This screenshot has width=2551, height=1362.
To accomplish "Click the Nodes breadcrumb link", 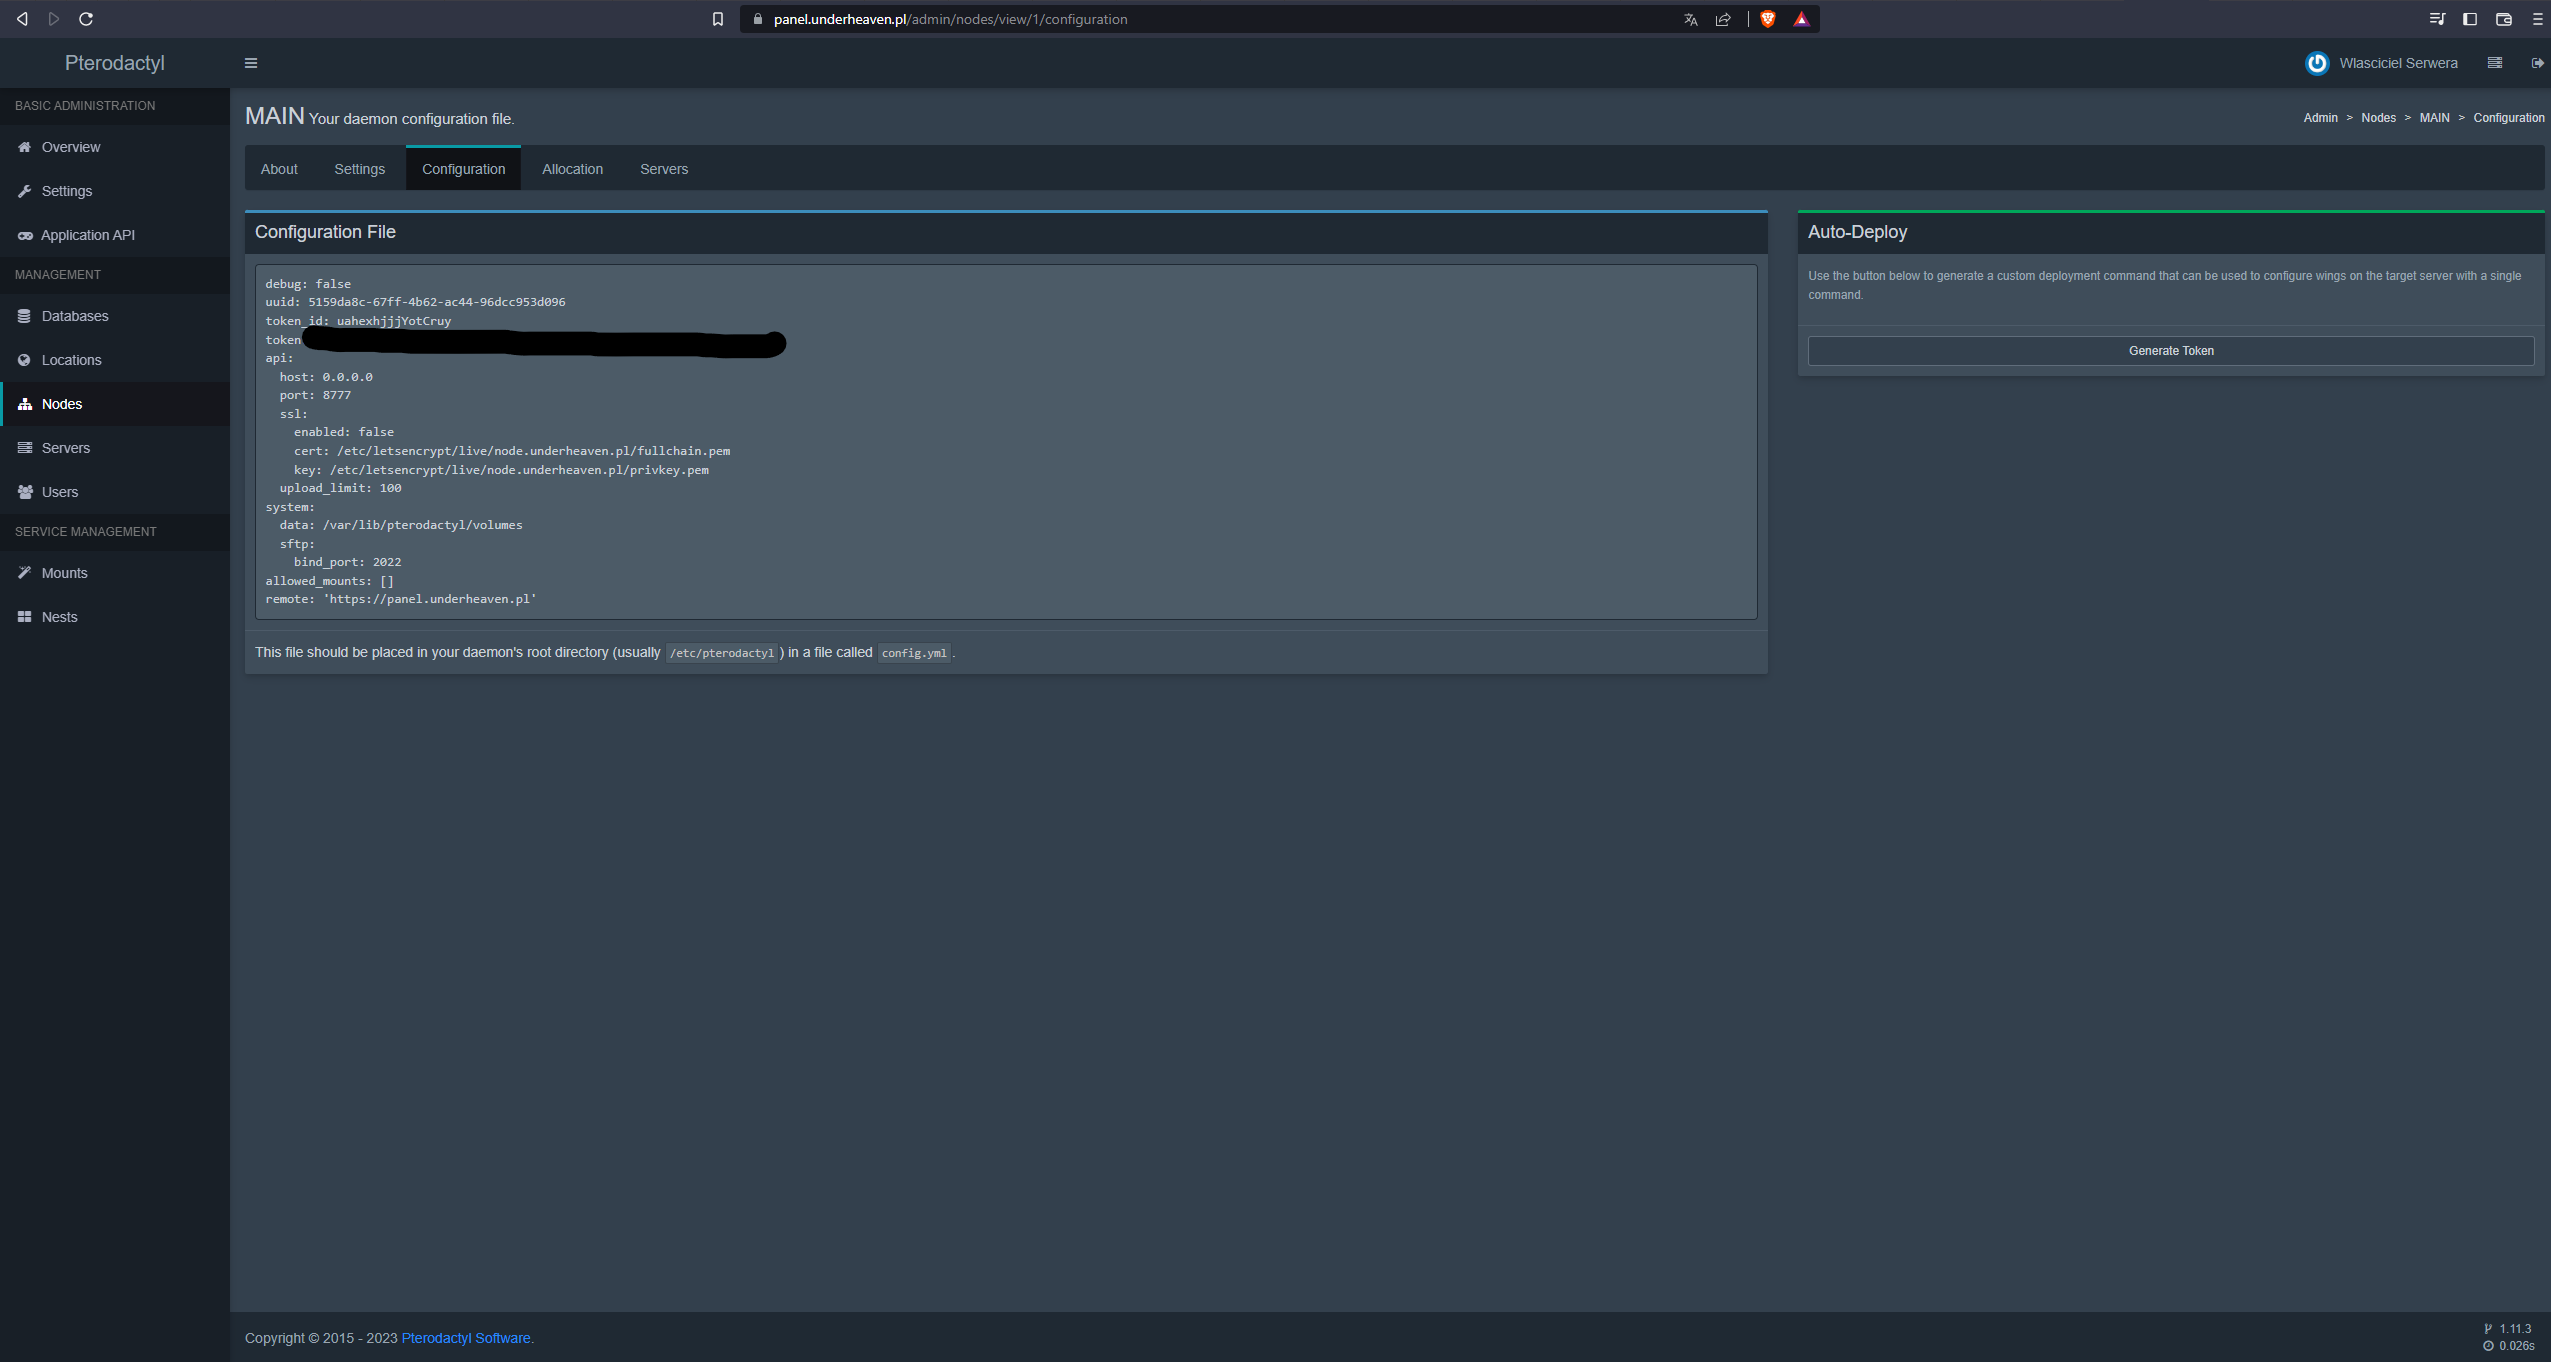I will [x=2378, y=118].
